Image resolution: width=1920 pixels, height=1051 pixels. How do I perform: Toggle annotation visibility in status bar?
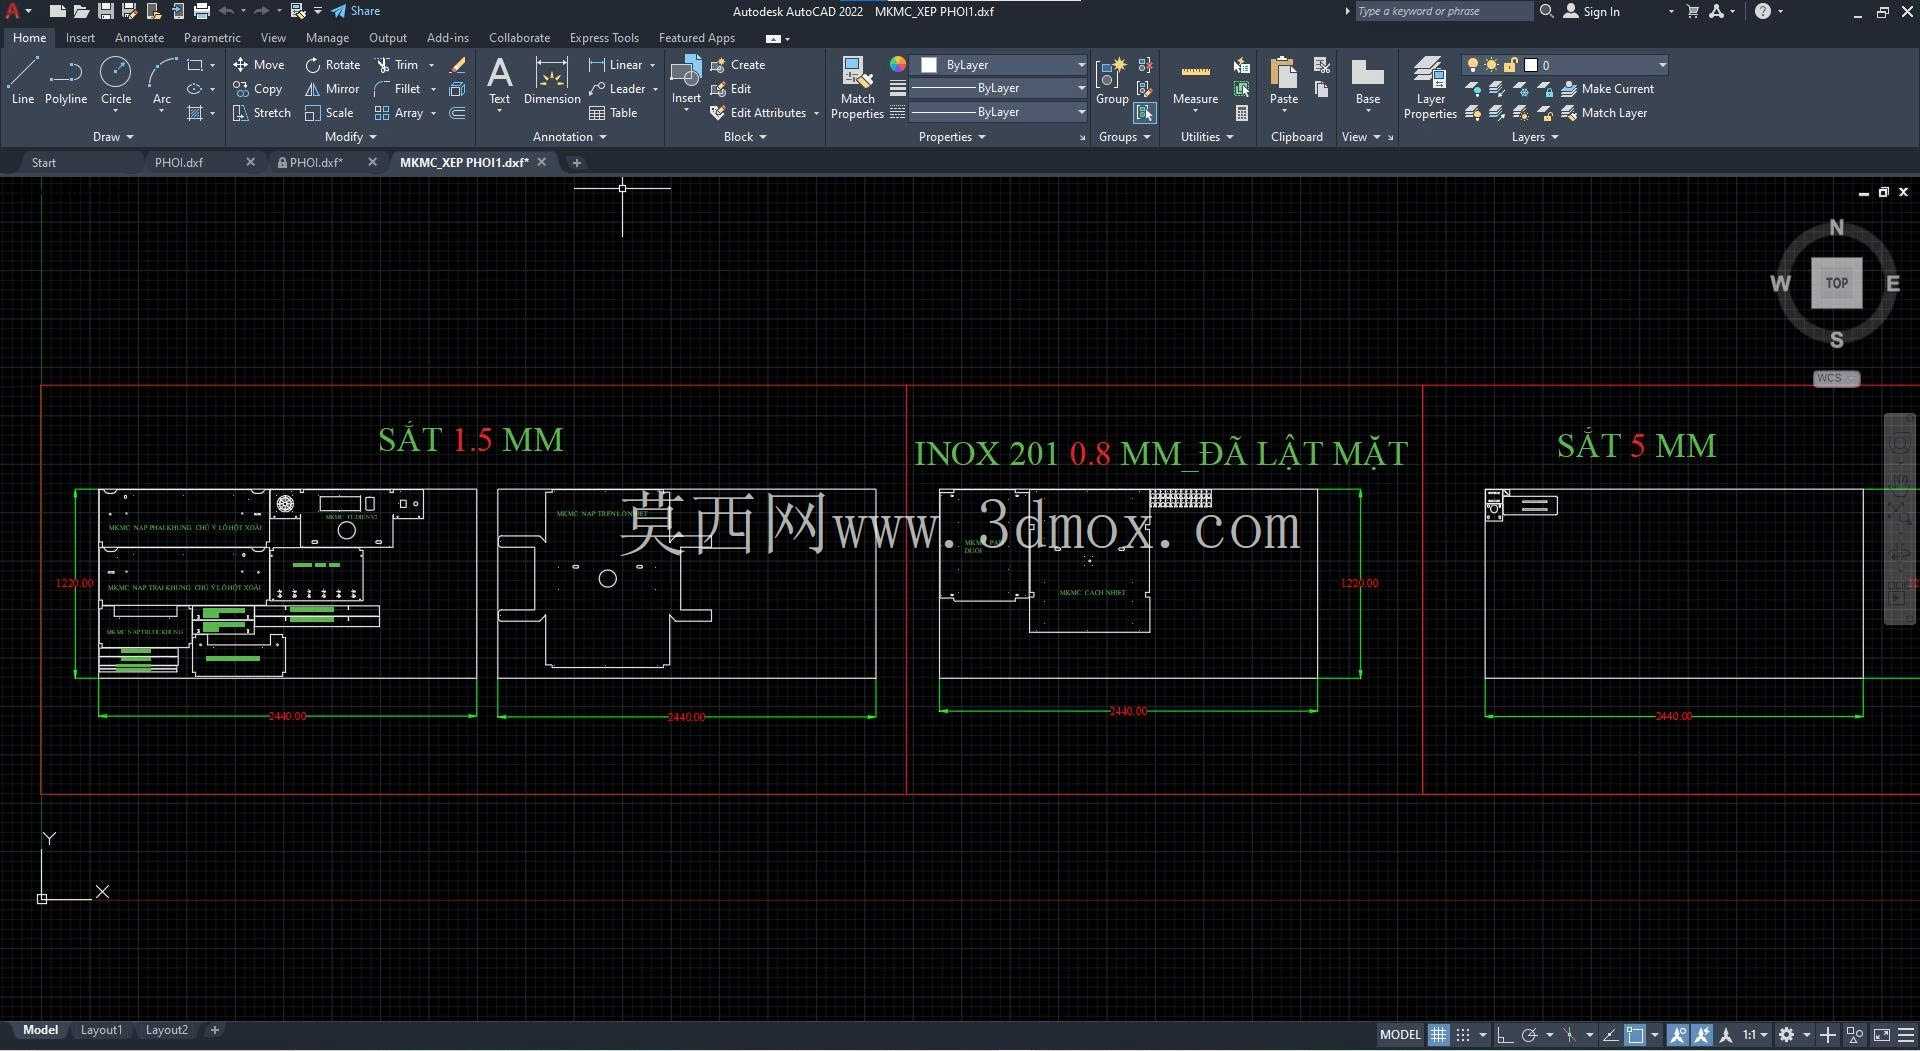(1678, 1035)
